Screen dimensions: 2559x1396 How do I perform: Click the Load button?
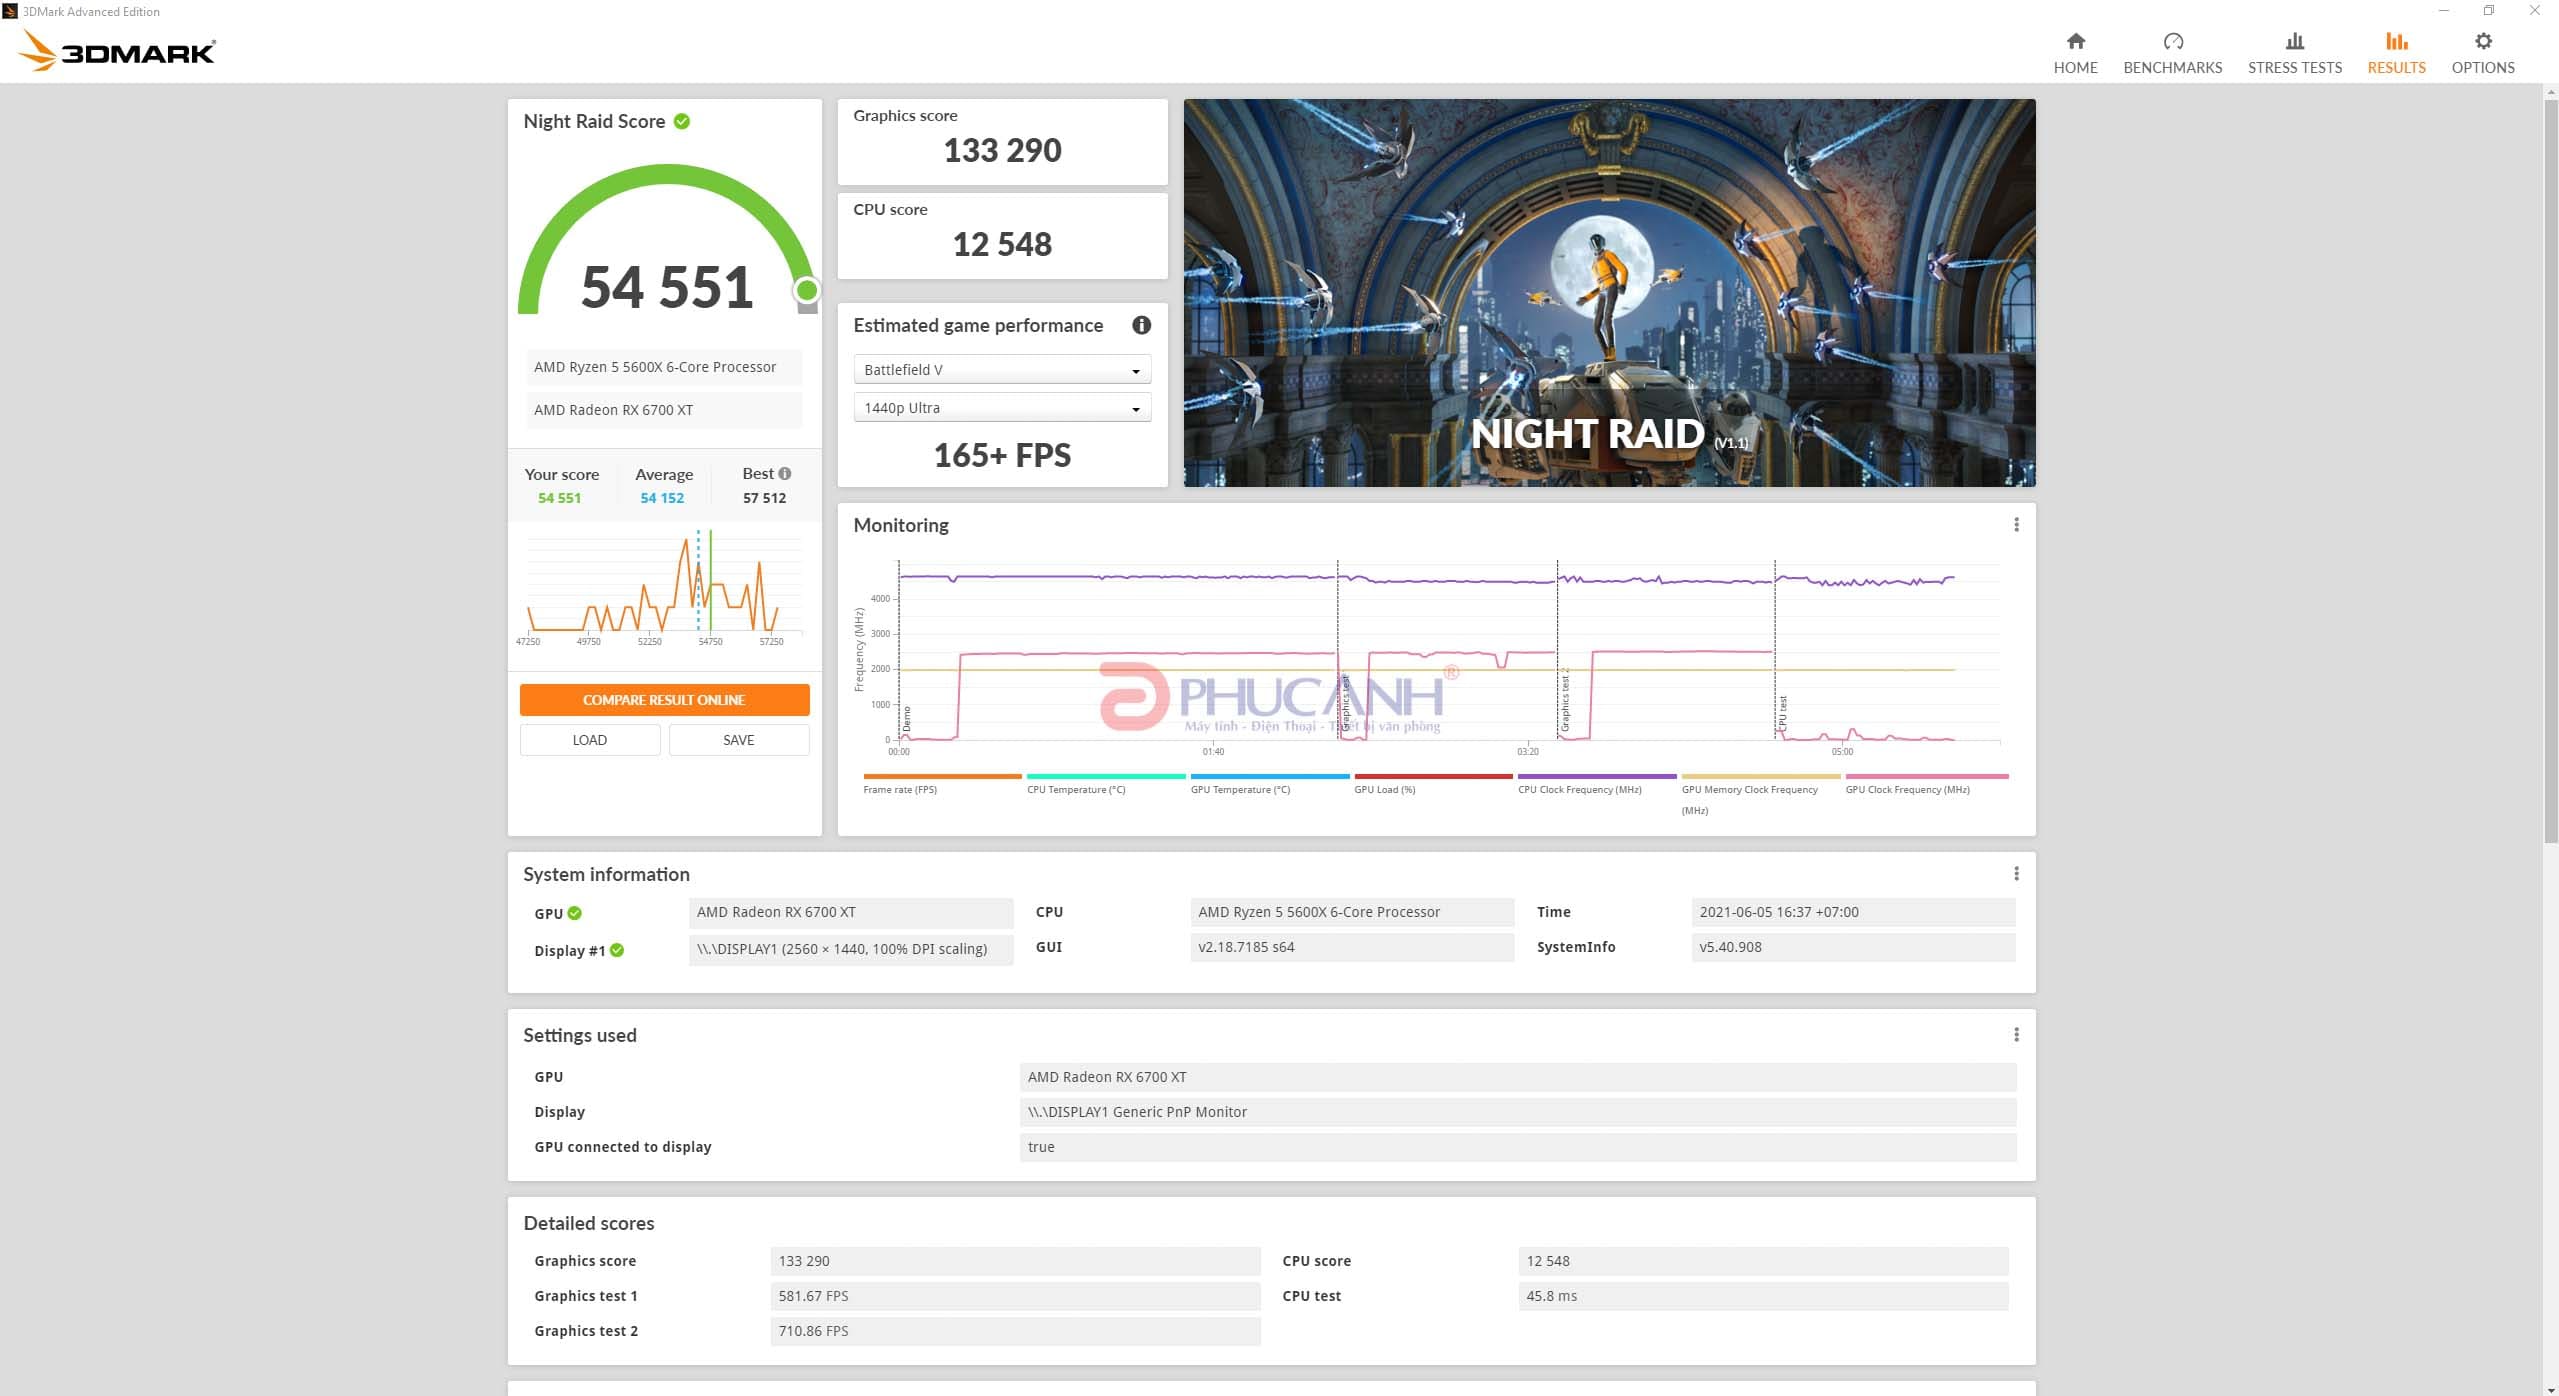[x=590, y=740]
